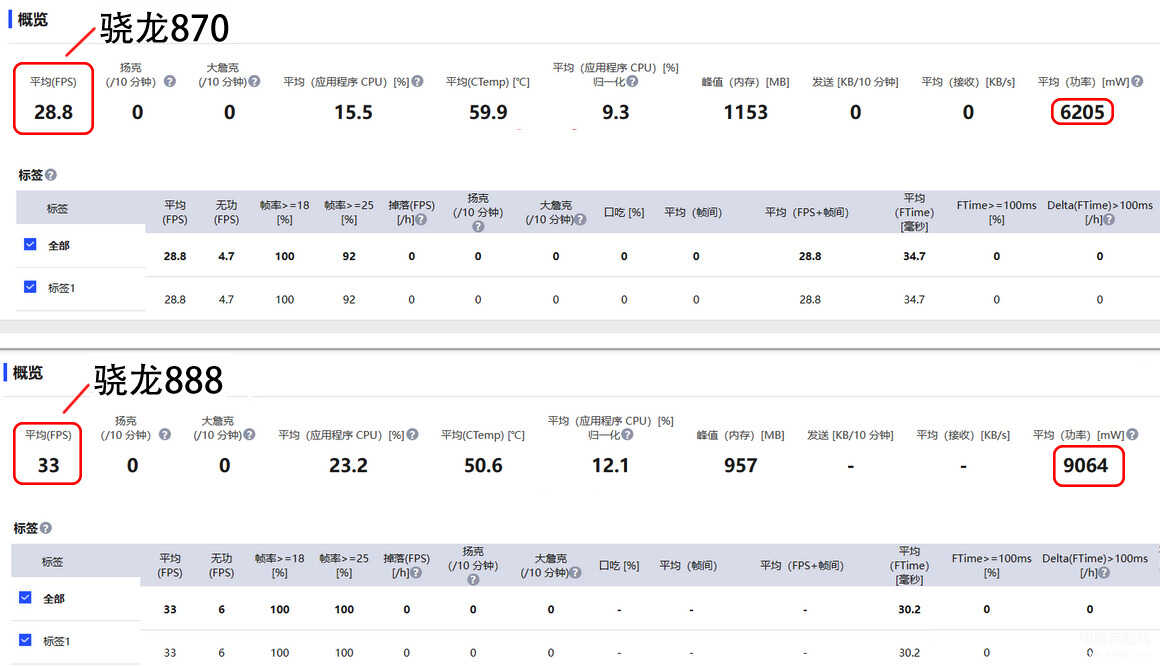Open 掉落(FPS) help icon in 骁龙870 table header

coord(421,220)
